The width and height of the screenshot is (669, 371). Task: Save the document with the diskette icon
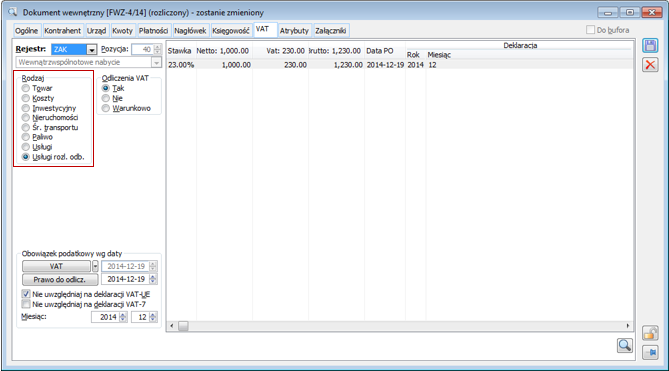click(650, 46)
